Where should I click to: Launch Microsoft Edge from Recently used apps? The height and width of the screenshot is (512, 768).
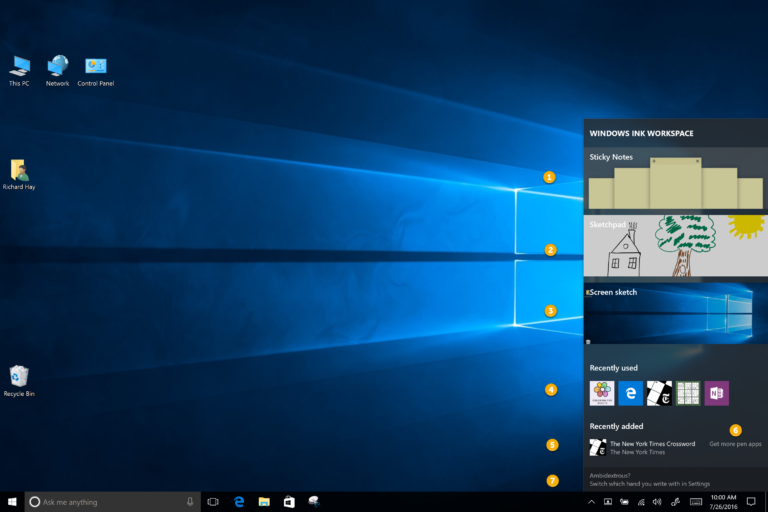click(630, 393)
